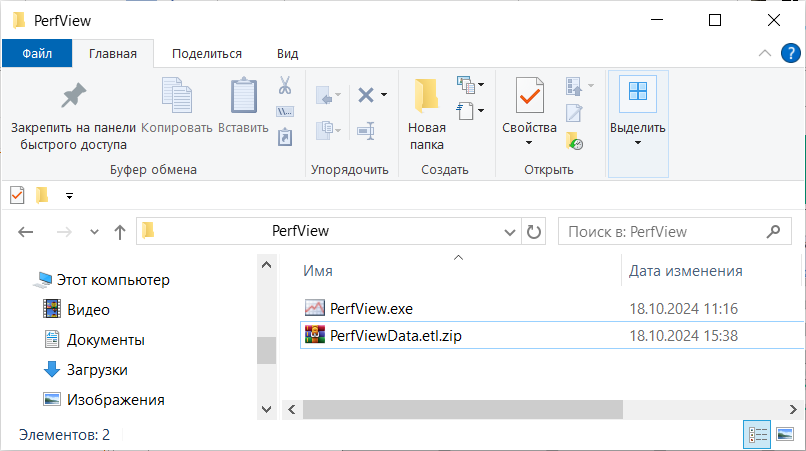
Task: Expand the Select (Выделить) dropdown
Action: click(x=637, y=142)
